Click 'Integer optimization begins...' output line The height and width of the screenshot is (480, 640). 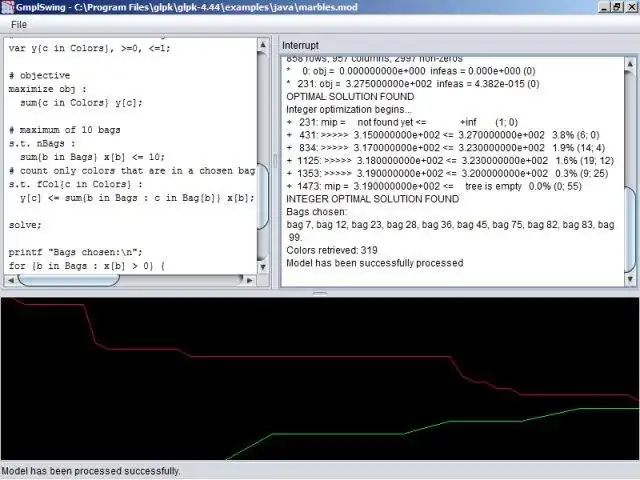[x=349, y=109]
